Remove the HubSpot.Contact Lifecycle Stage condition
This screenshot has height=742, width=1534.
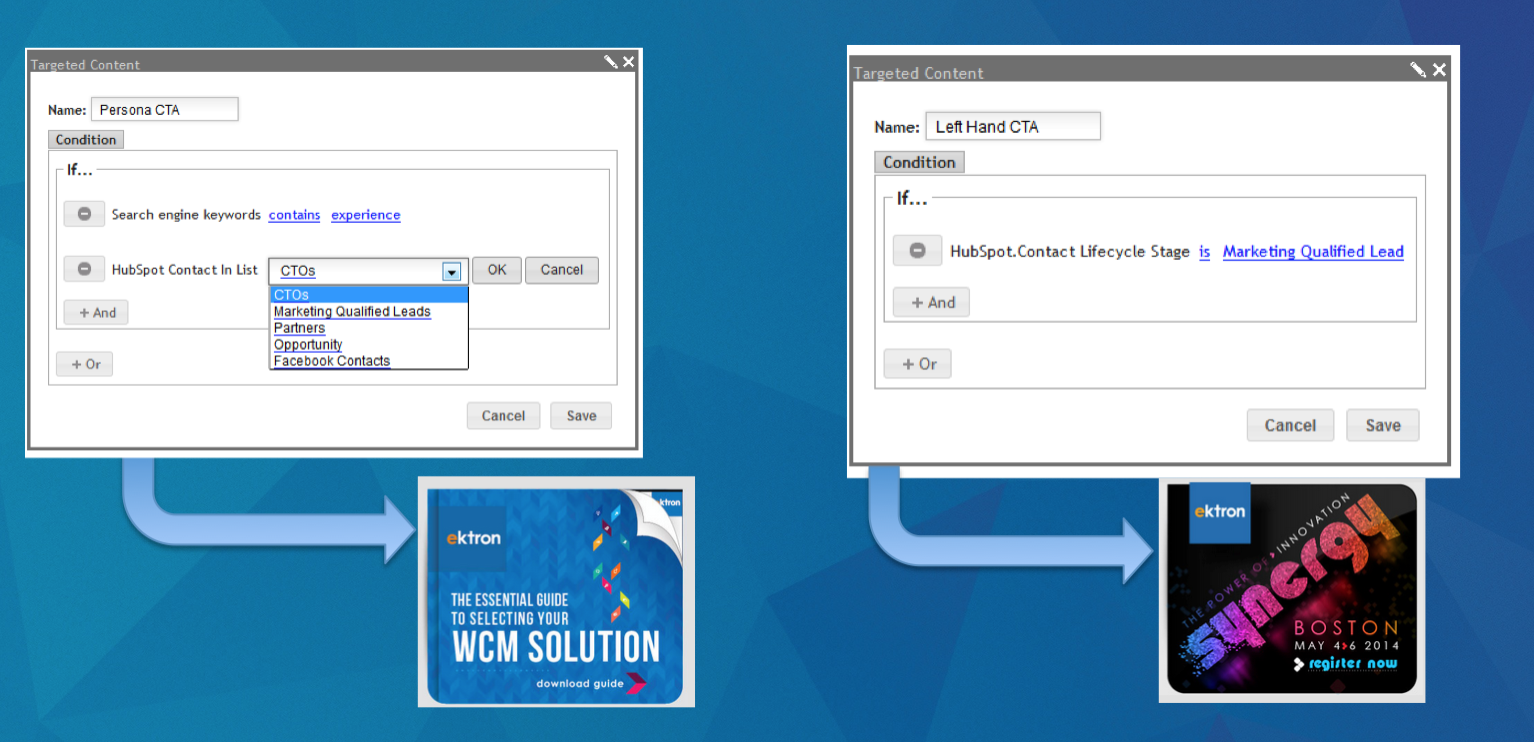[x=917, y=251]
